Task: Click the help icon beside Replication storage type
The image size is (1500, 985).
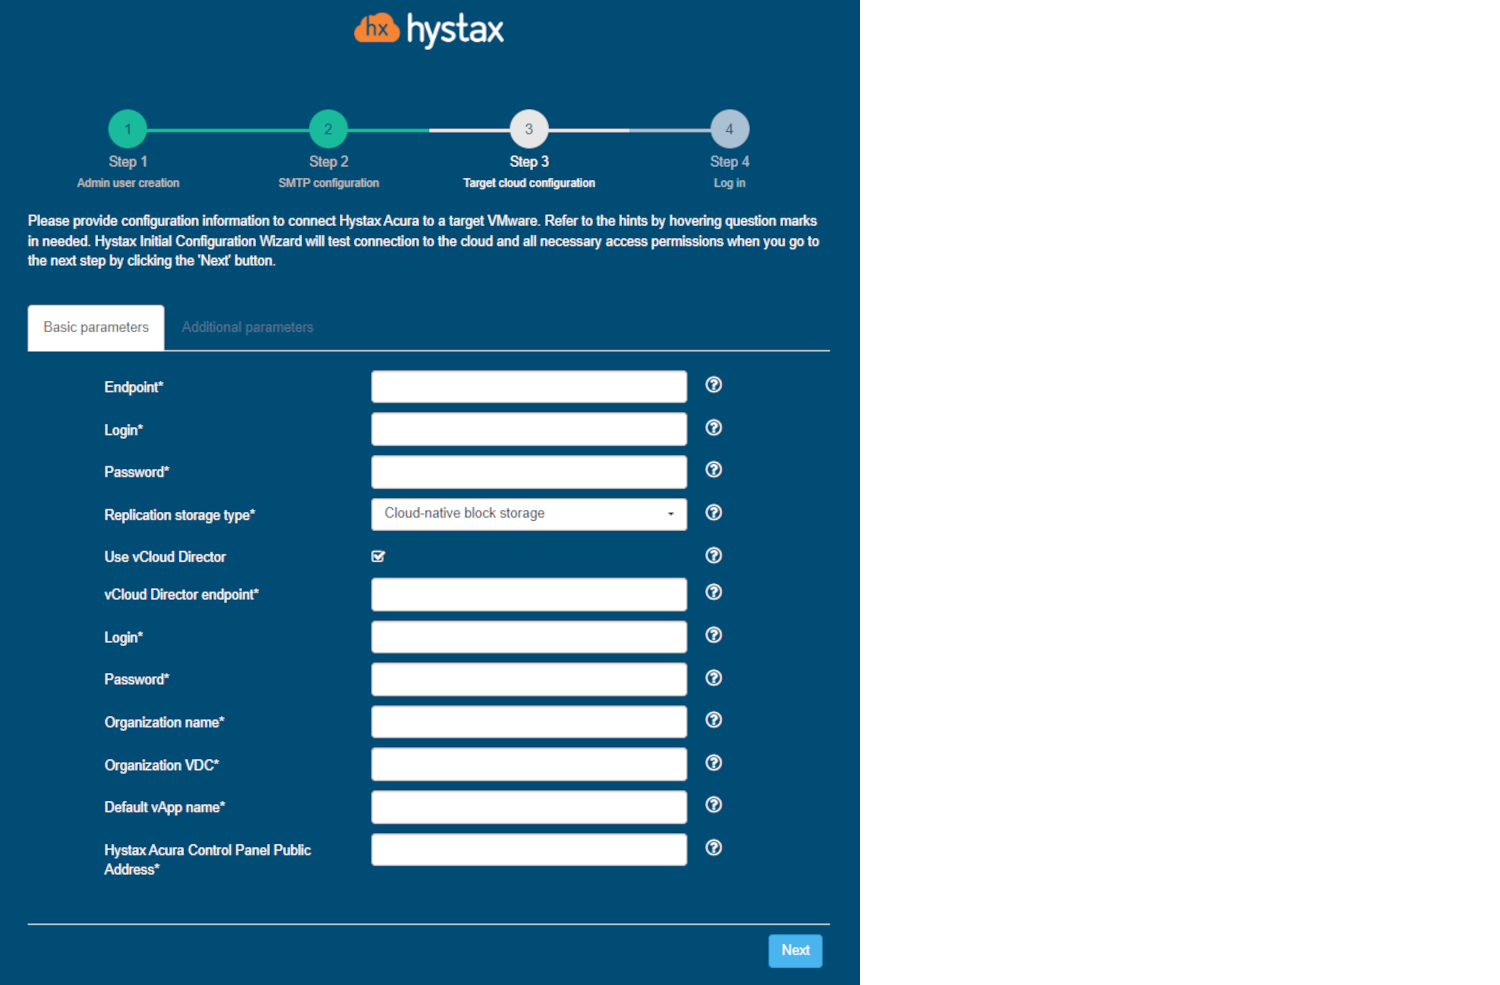Action: click(713, 513)
